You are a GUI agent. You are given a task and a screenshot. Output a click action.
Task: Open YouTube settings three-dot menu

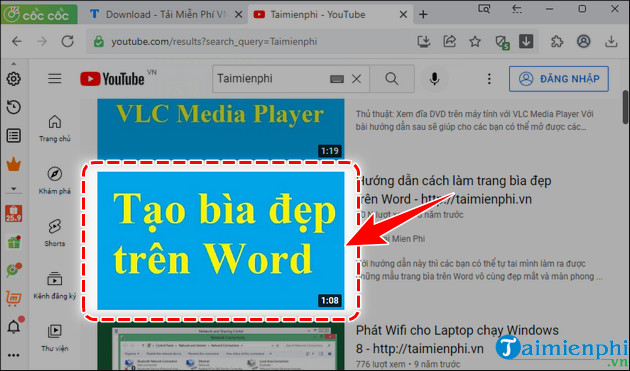pos(489,79)
